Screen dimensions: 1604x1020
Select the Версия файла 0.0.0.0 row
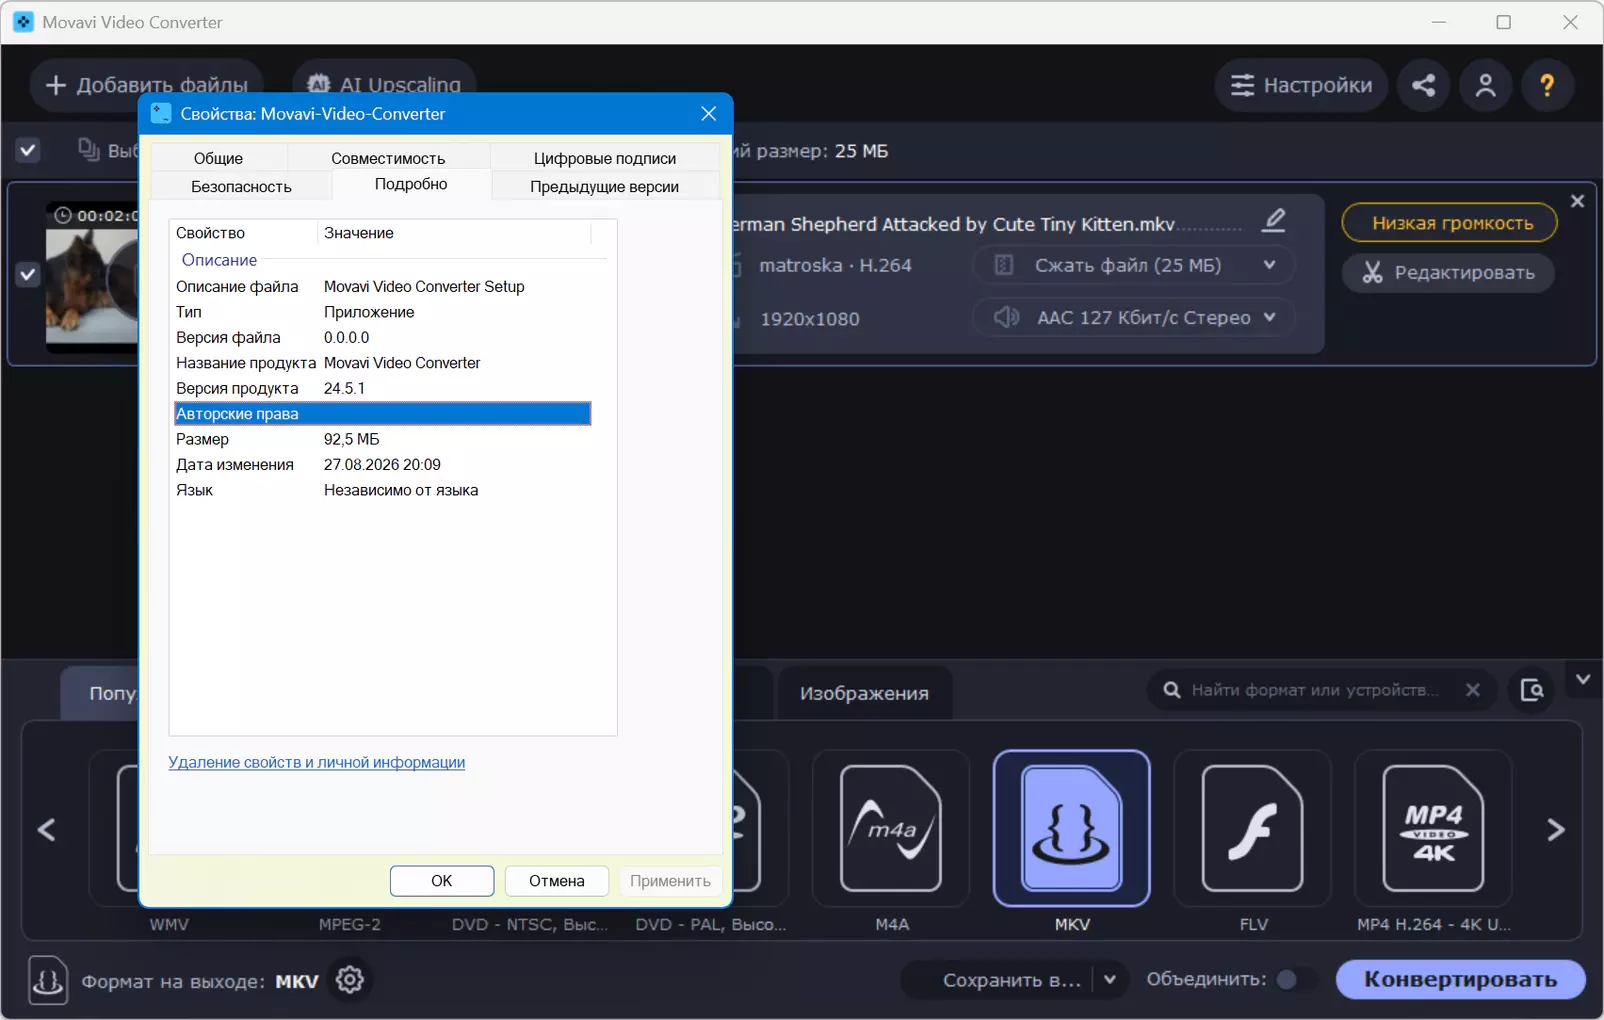click(382, 338)
